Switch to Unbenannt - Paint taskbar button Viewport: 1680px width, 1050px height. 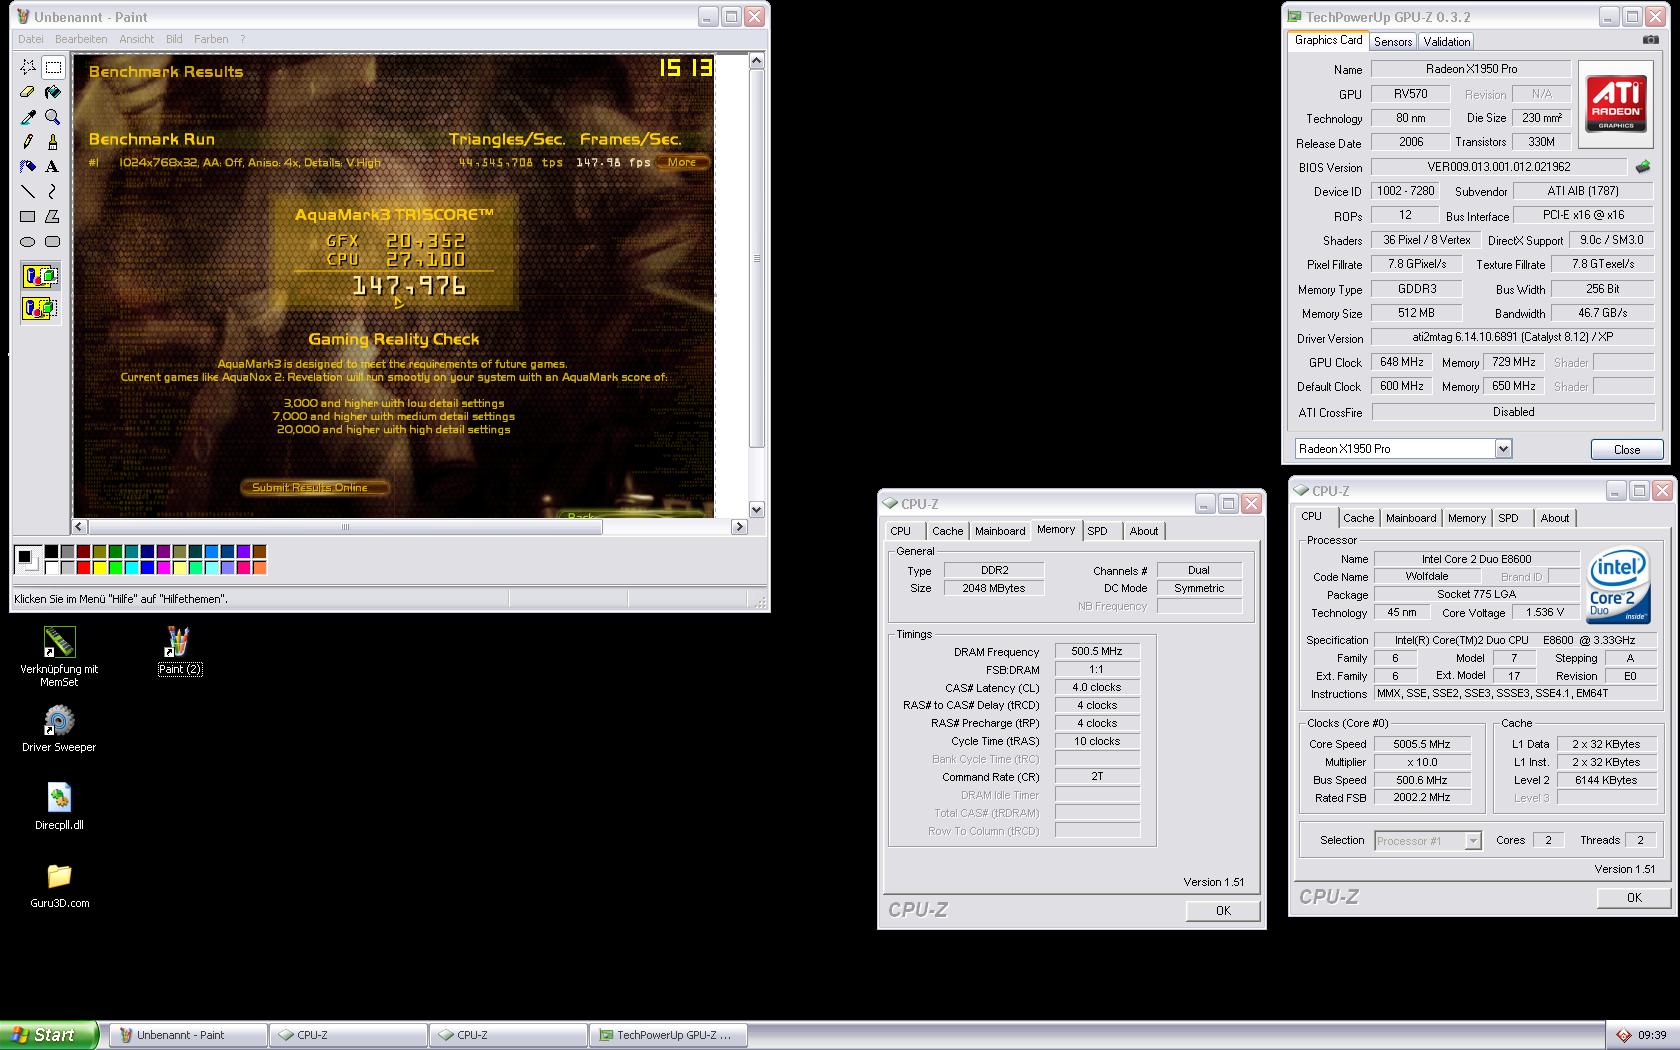pyautogui.click(x=188, y=1035)
